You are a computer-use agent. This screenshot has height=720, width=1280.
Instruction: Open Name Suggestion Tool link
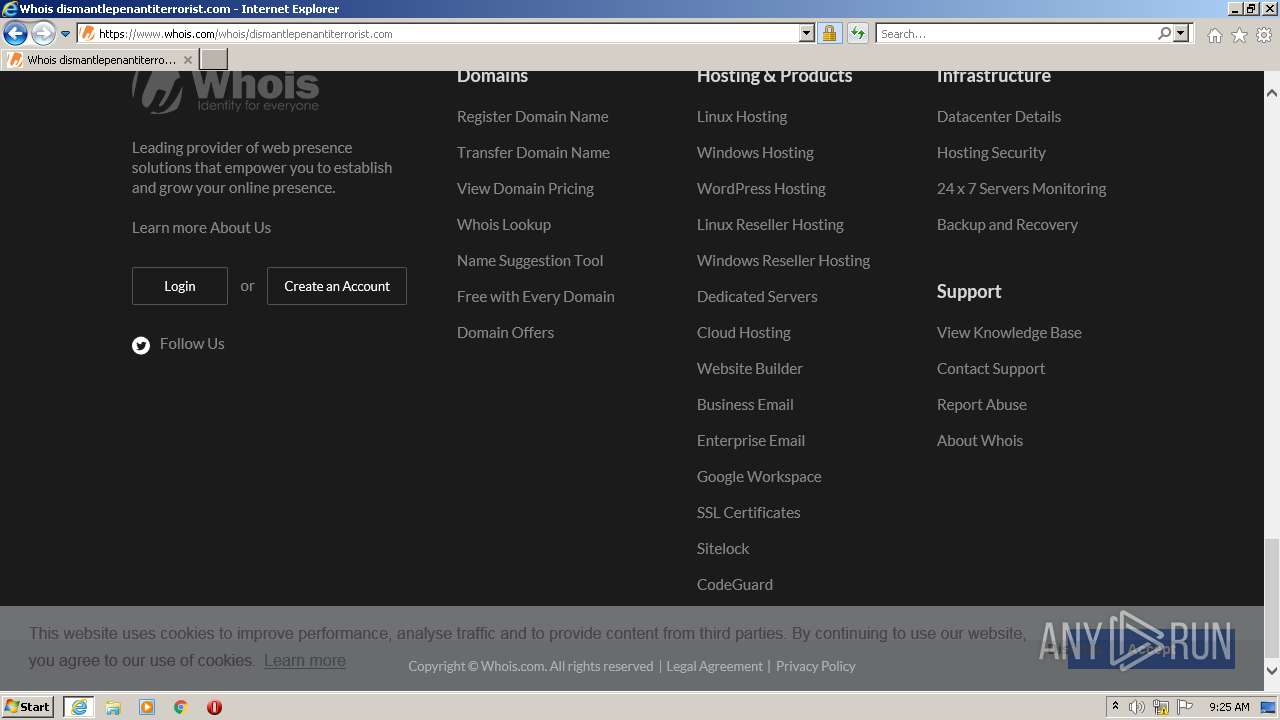click(x=530, y=261)
